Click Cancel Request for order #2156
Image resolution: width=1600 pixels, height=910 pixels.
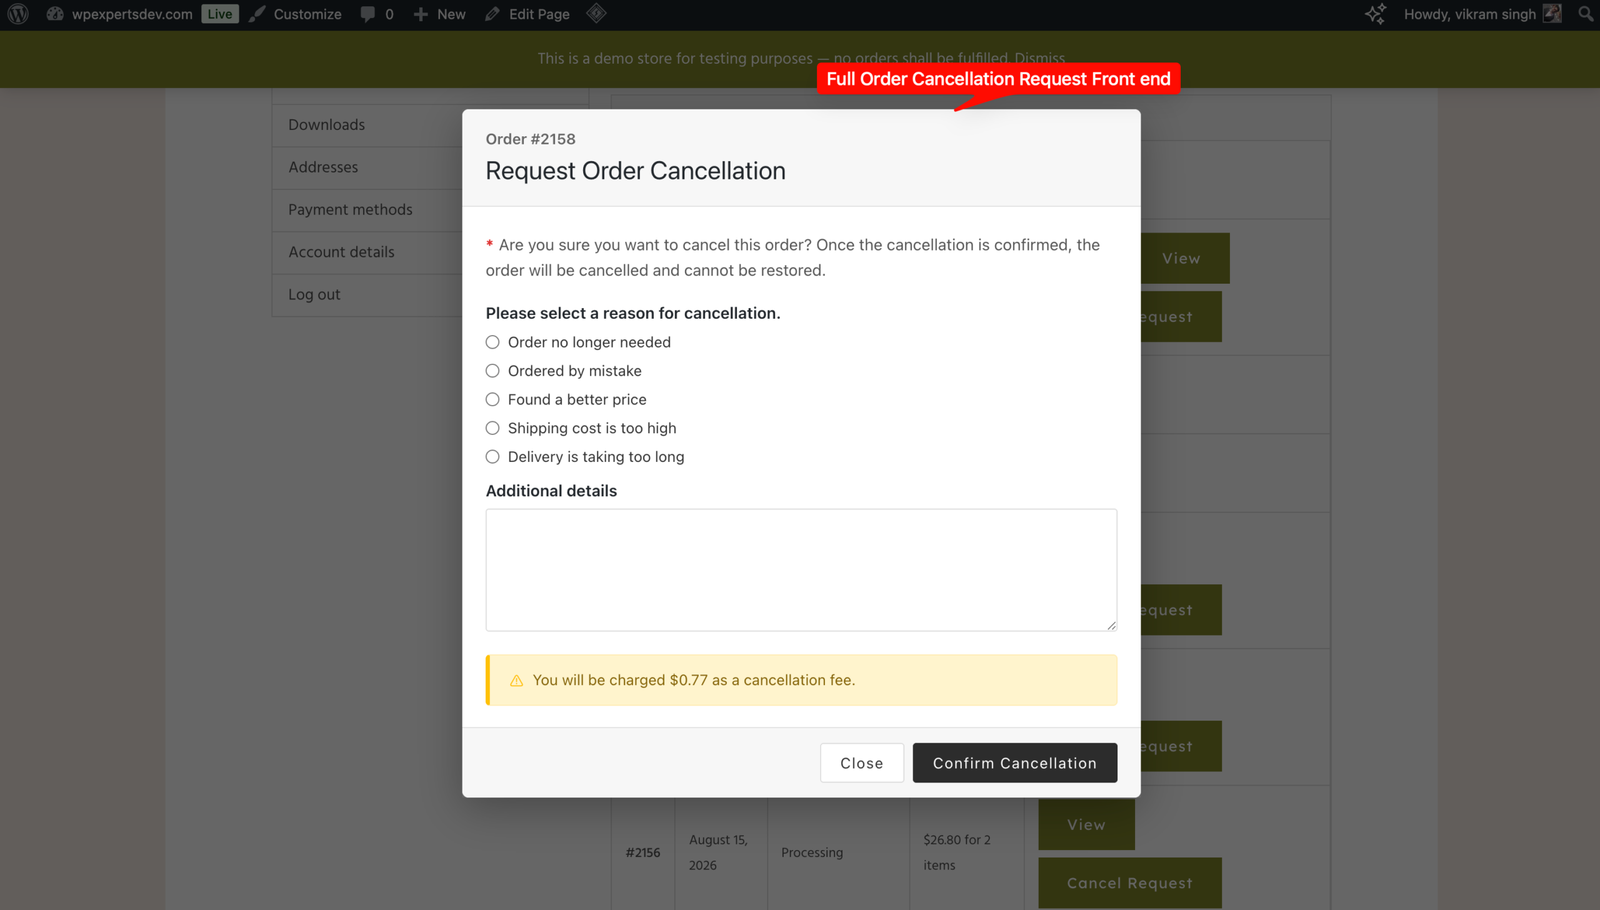click(x=1130, y=883)
